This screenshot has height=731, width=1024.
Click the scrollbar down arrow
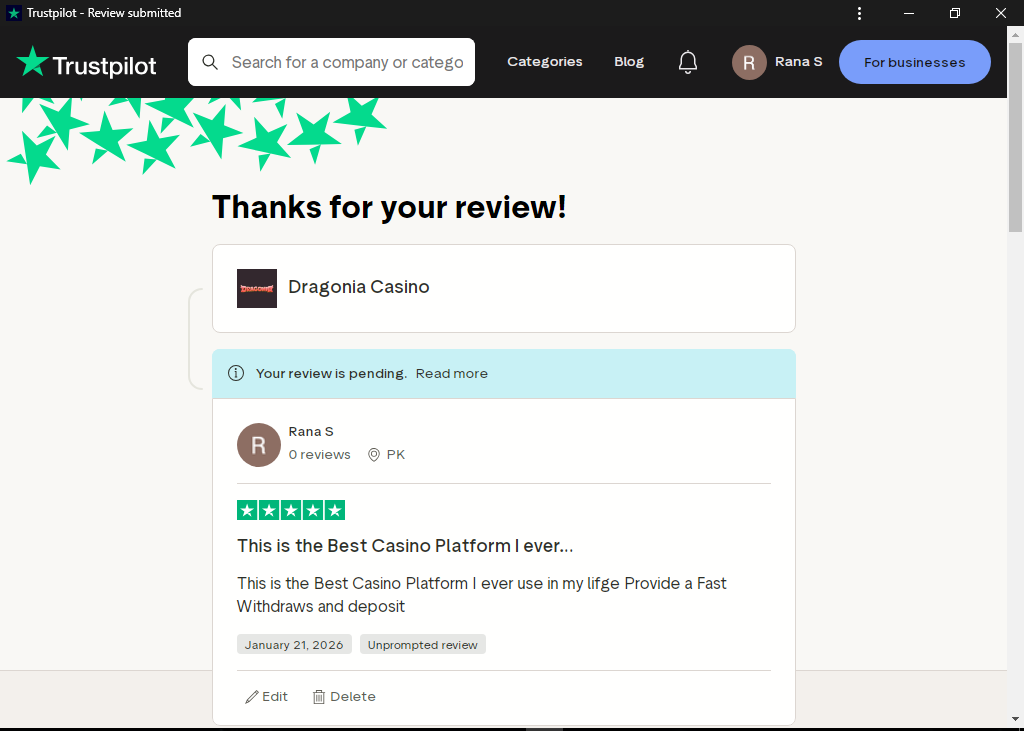(1016, 719)
